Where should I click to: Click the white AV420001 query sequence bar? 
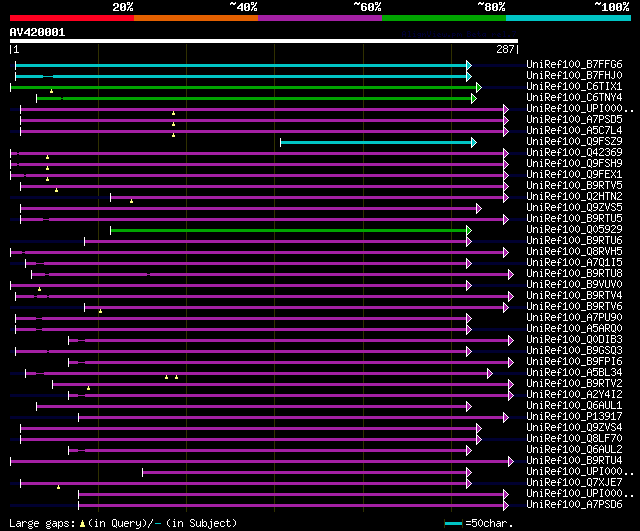pyautogui.click(x=264, y=41)
